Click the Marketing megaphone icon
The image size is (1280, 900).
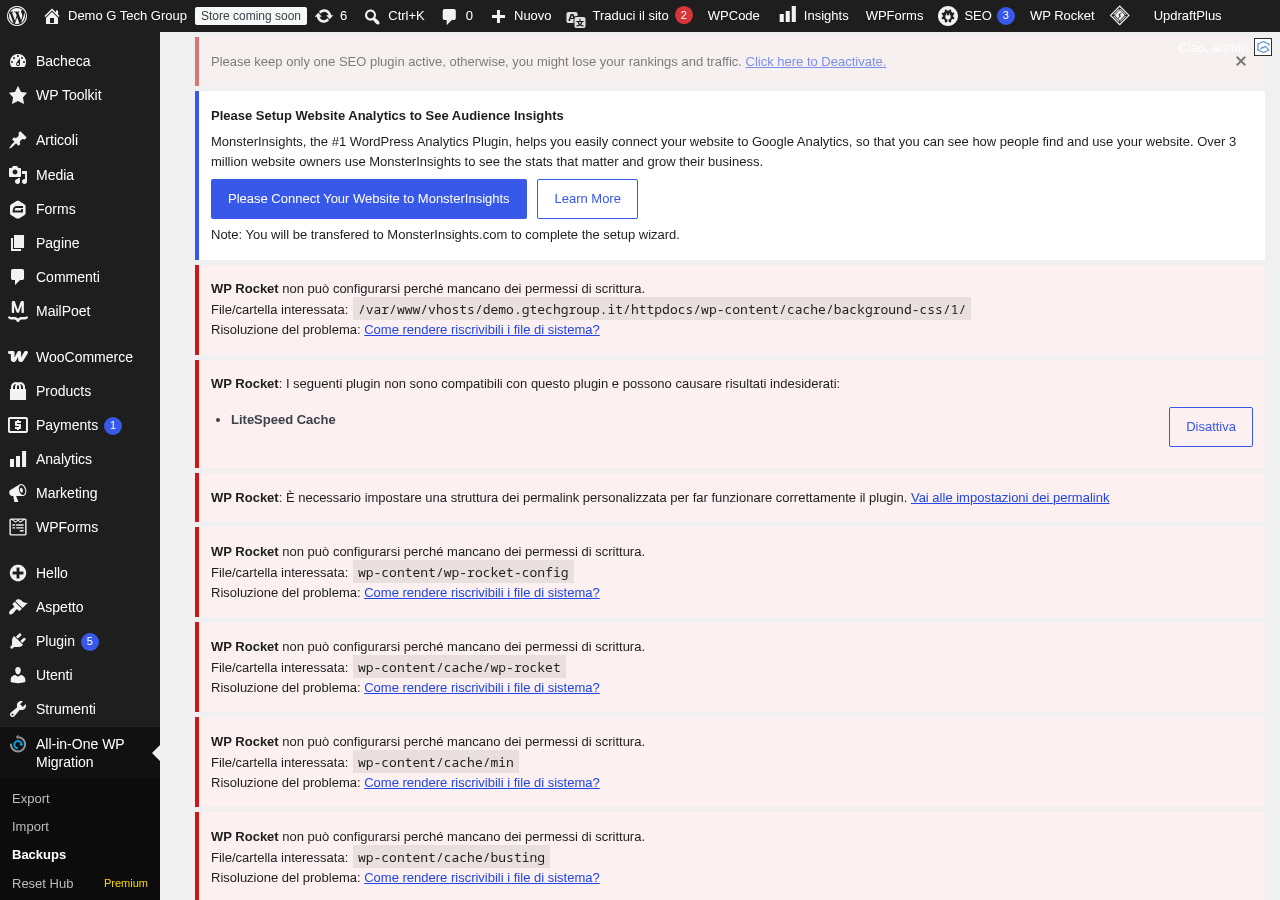[18, 493]
